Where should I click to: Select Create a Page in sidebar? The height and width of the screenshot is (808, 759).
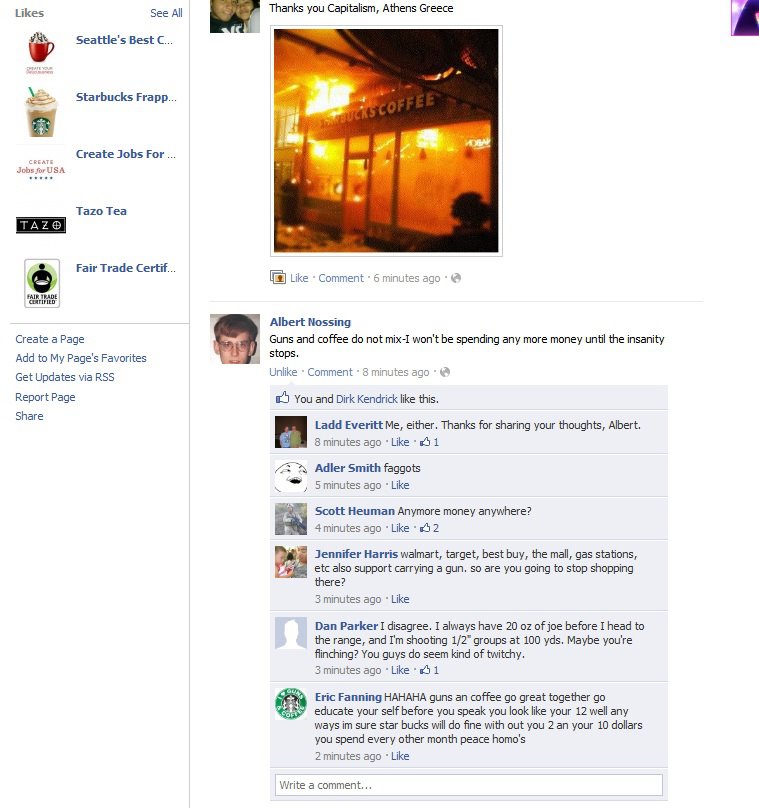[50, 339]
